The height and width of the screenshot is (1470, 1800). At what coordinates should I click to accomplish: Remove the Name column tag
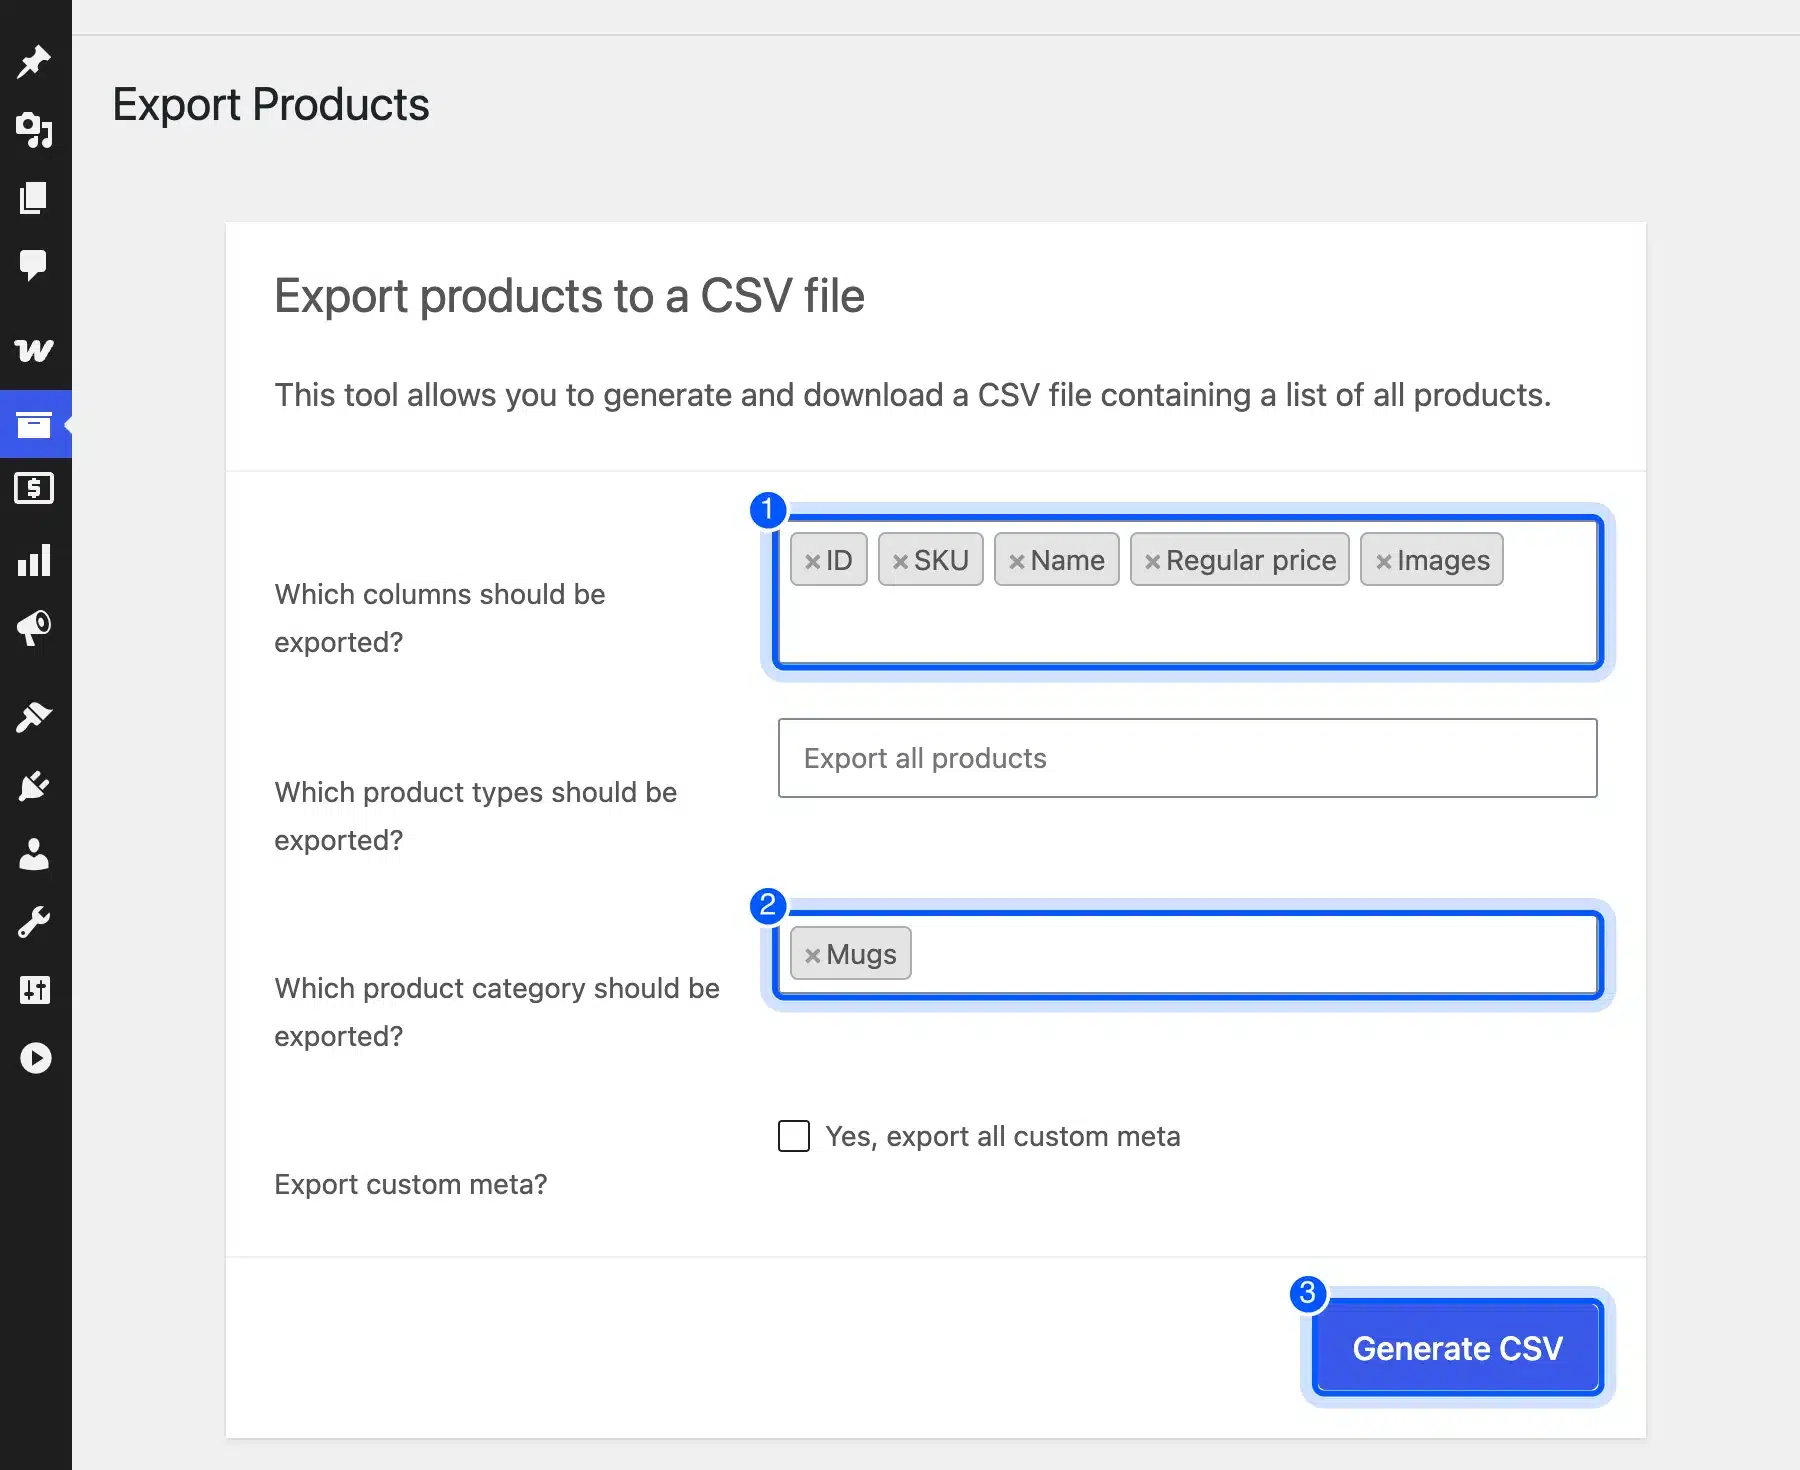pos(1017,561)
